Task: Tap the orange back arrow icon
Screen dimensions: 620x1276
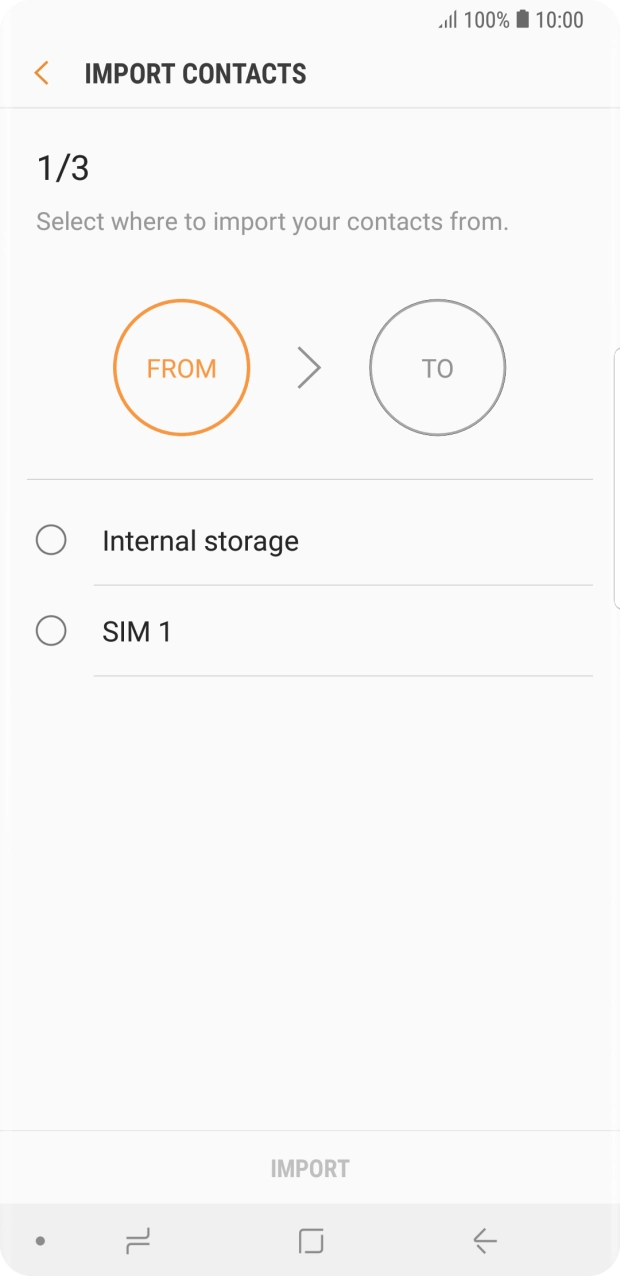Action: (41, 73)
